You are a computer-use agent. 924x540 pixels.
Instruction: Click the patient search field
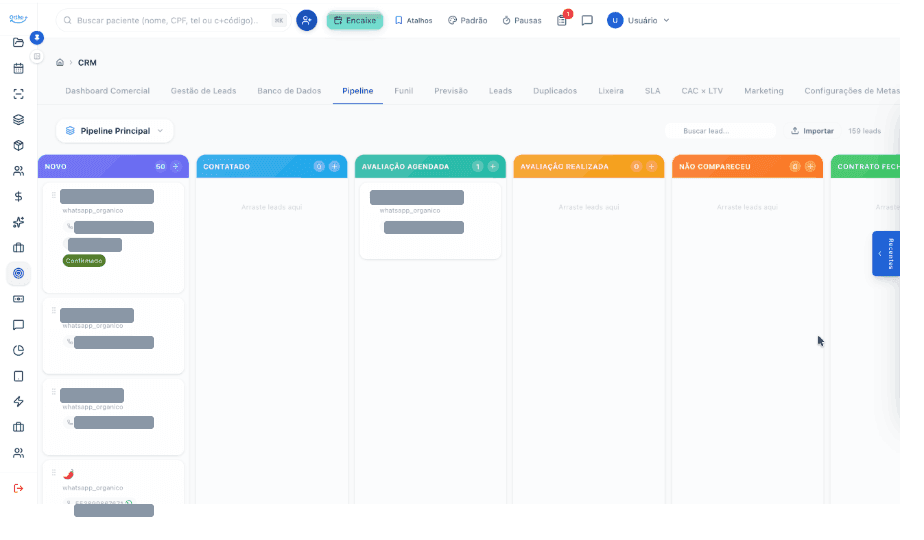[173, 21]
